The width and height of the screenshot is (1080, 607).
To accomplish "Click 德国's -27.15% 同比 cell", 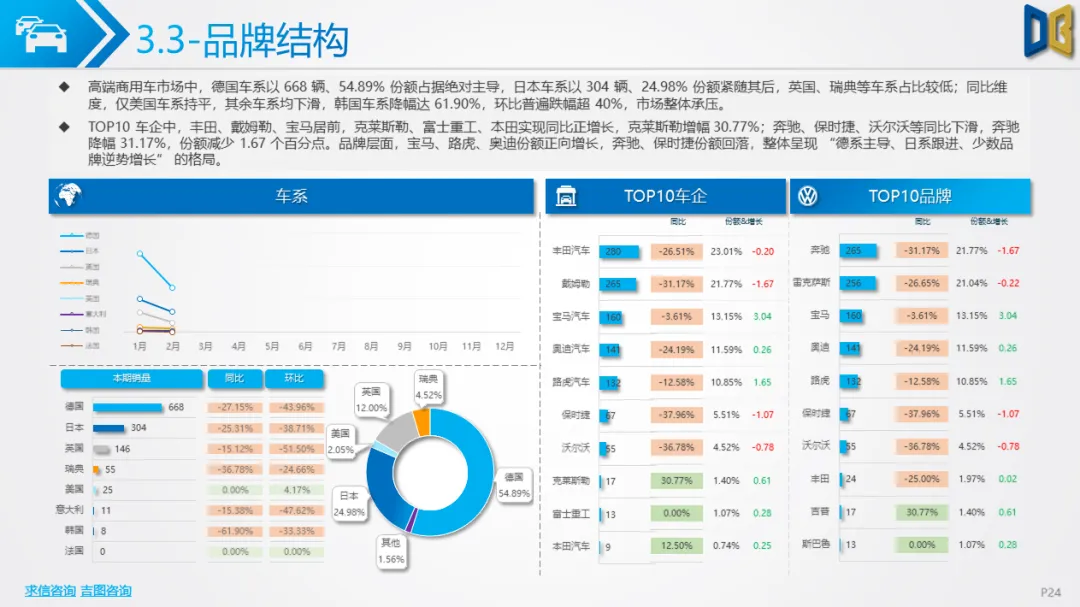I will pos(235,407).
